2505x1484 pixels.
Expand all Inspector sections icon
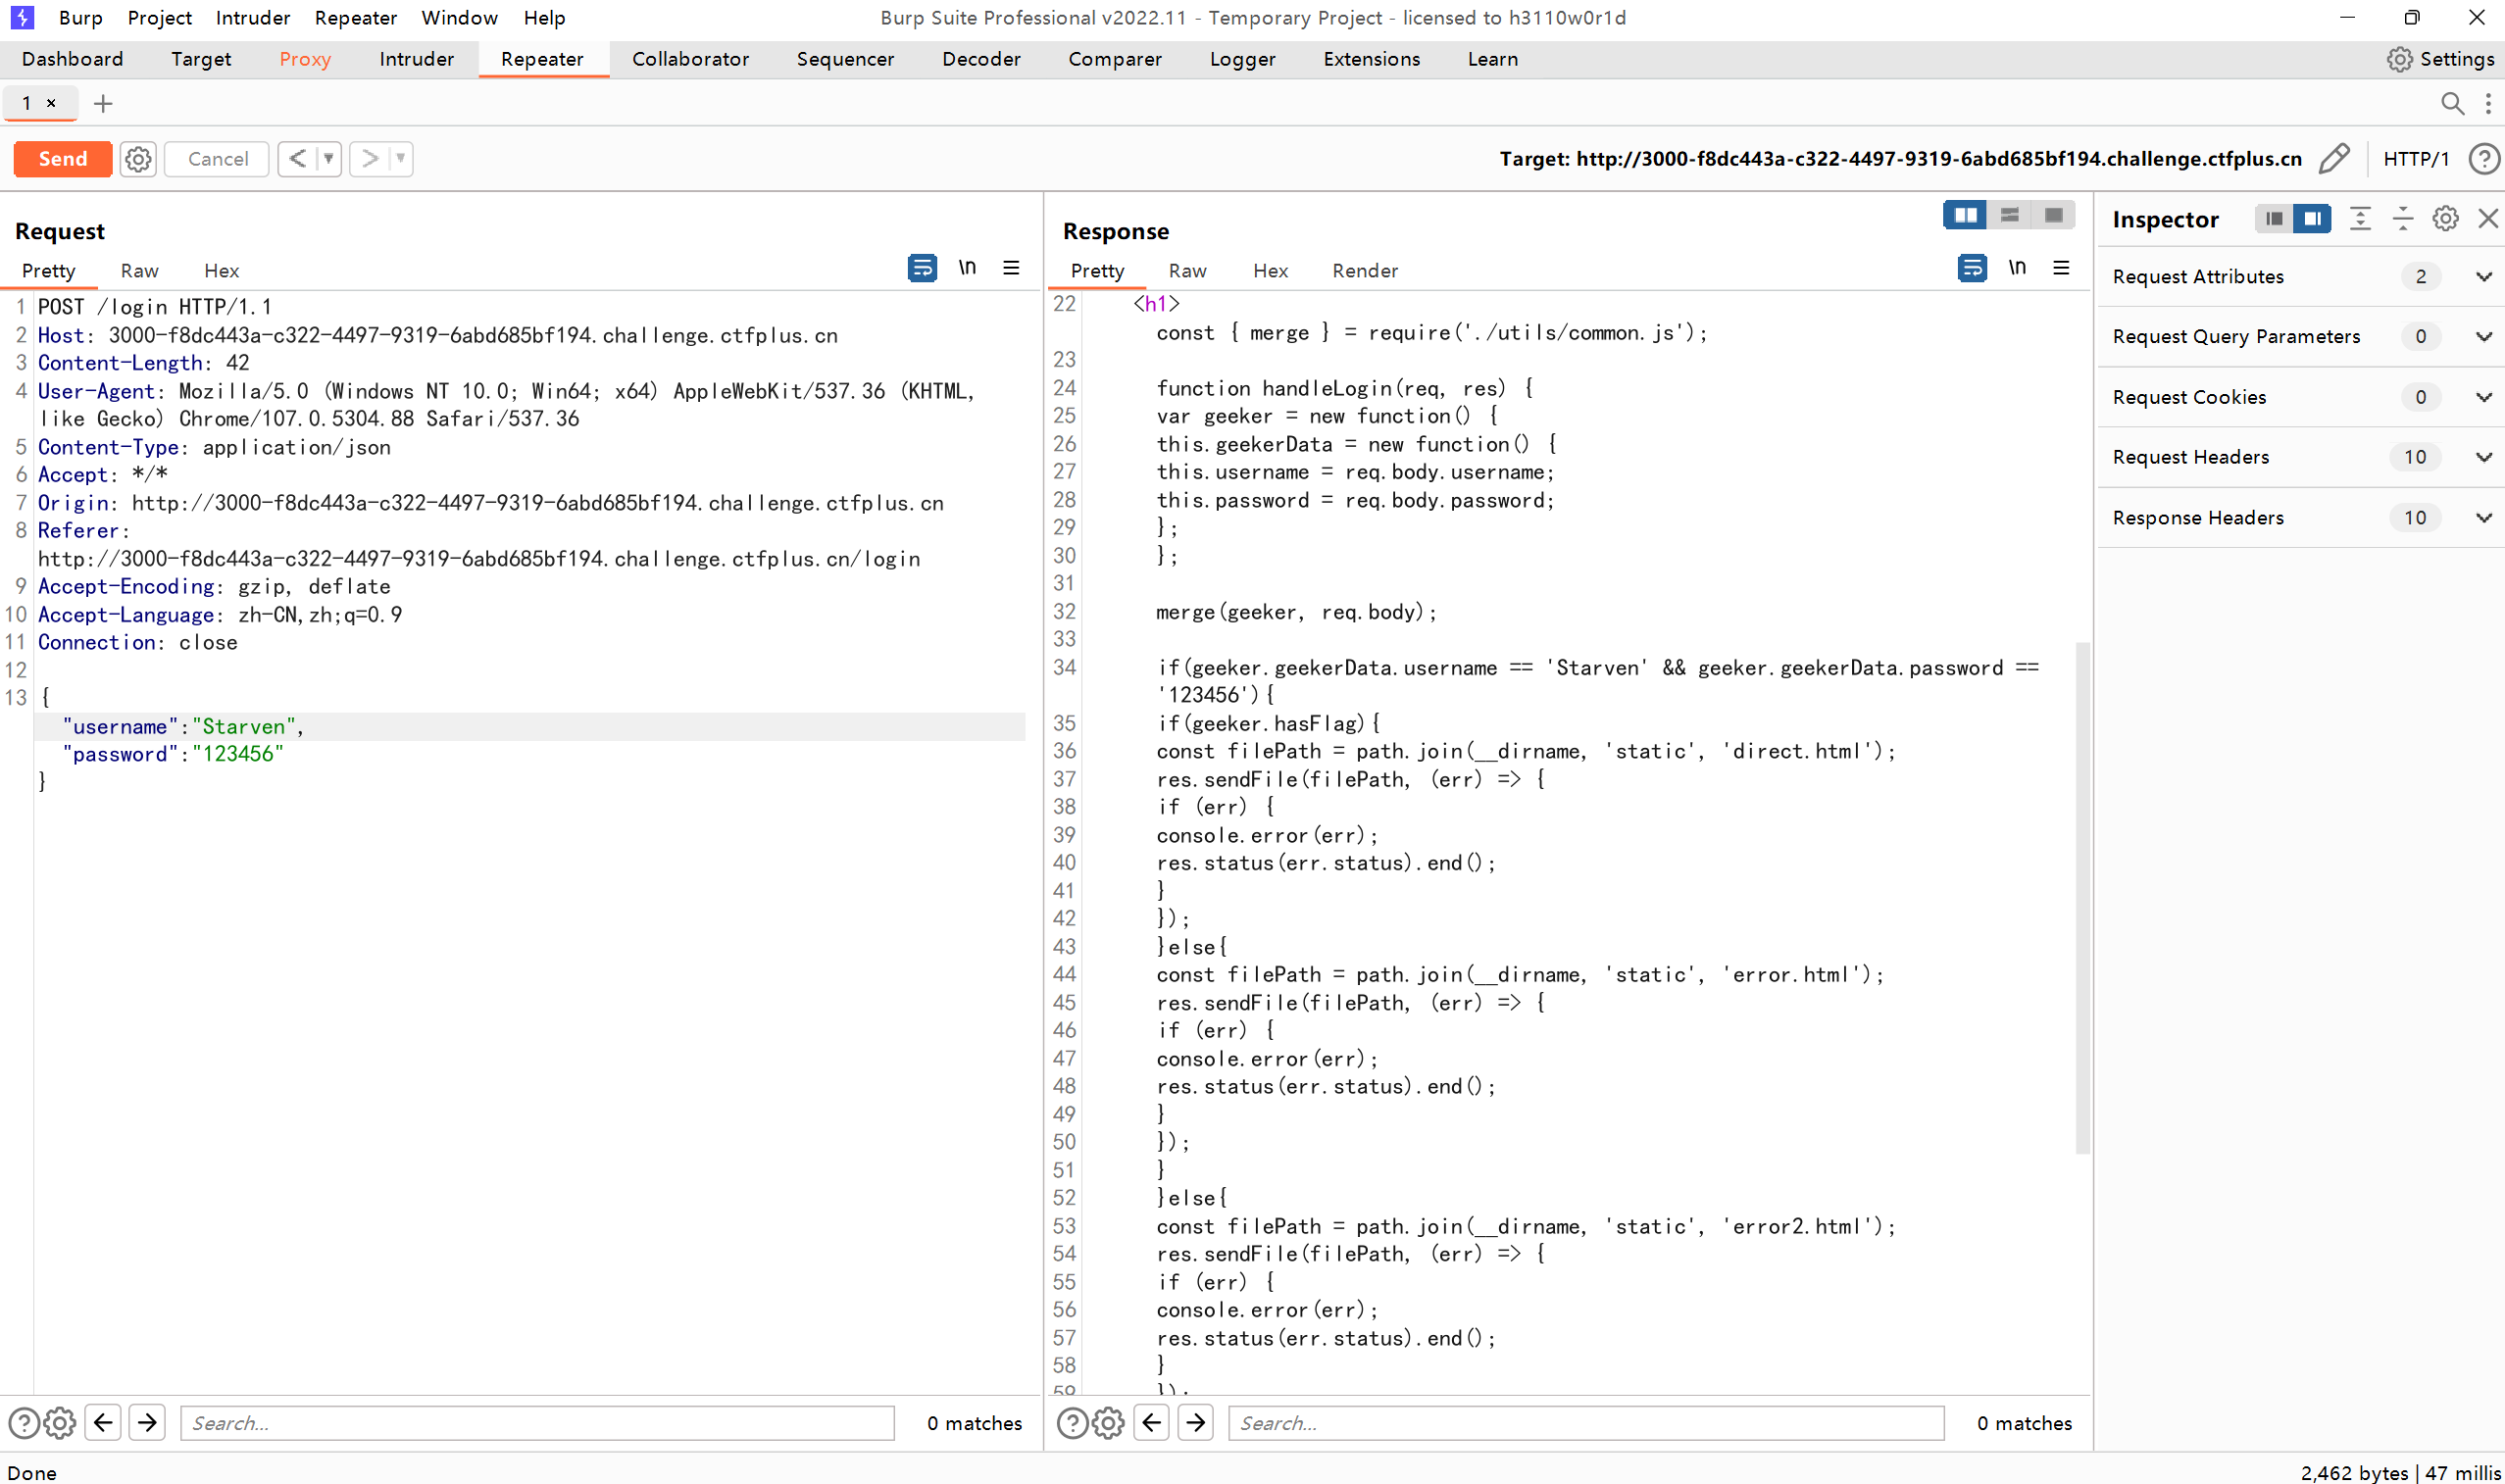pos(2360,219)
